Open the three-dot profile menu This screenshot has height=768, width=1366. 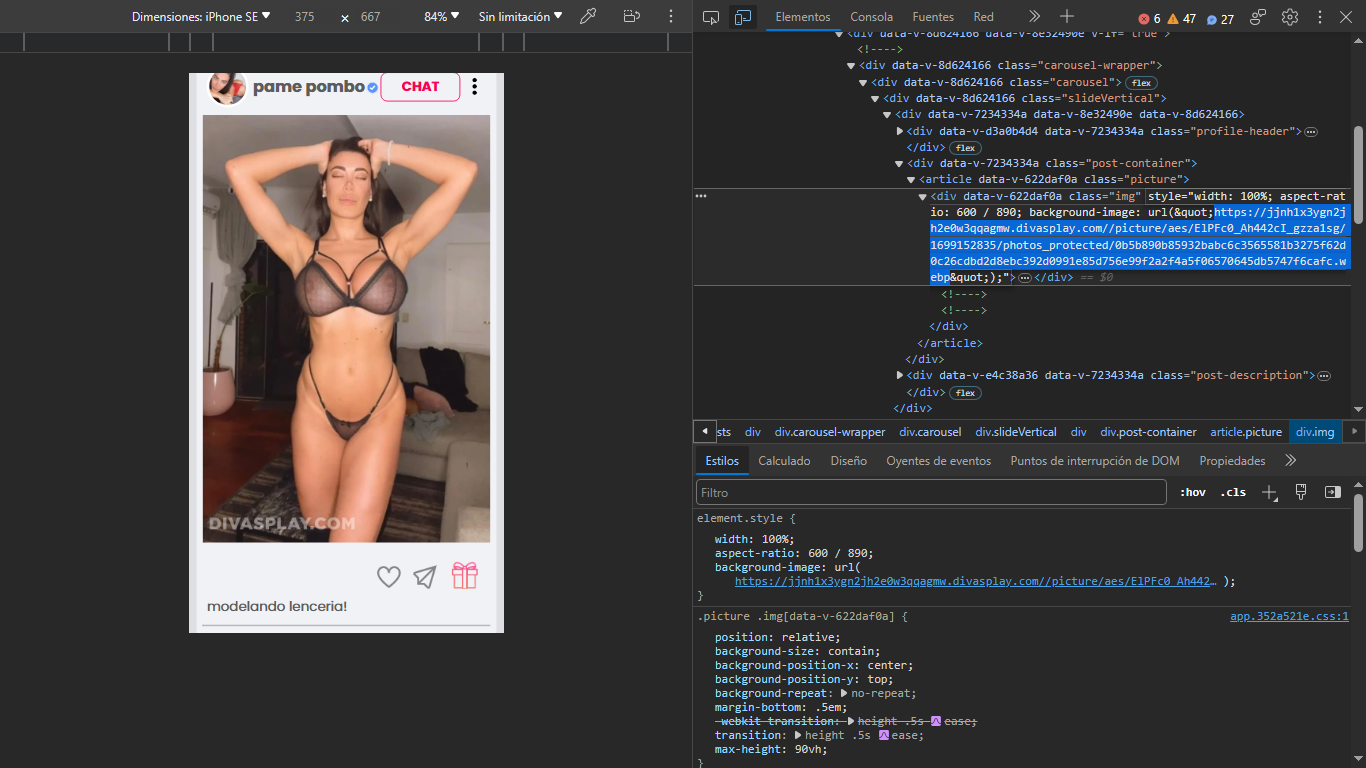click(474, 87)
